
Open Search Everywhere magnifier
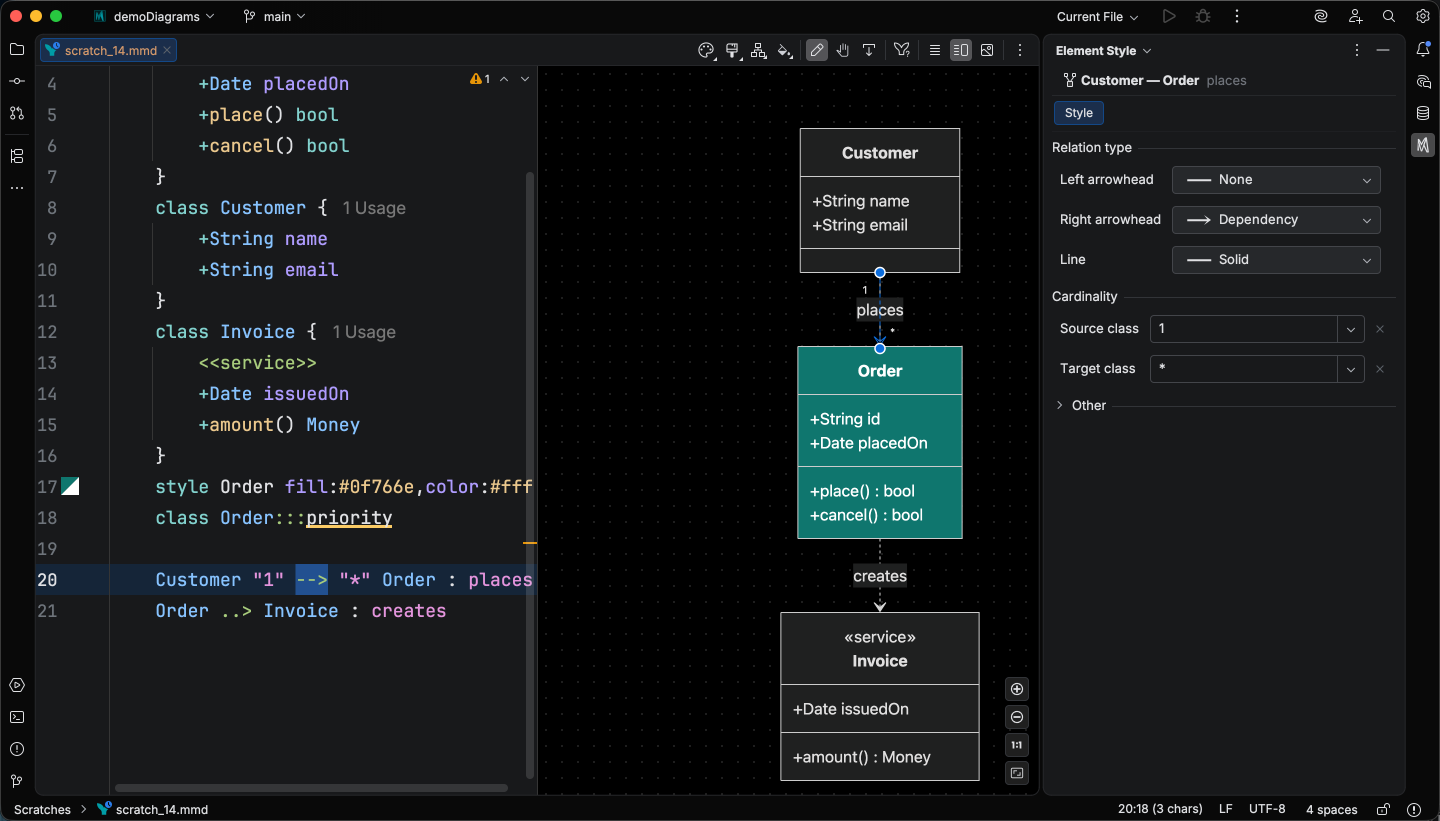click(x=1389, y=16)
